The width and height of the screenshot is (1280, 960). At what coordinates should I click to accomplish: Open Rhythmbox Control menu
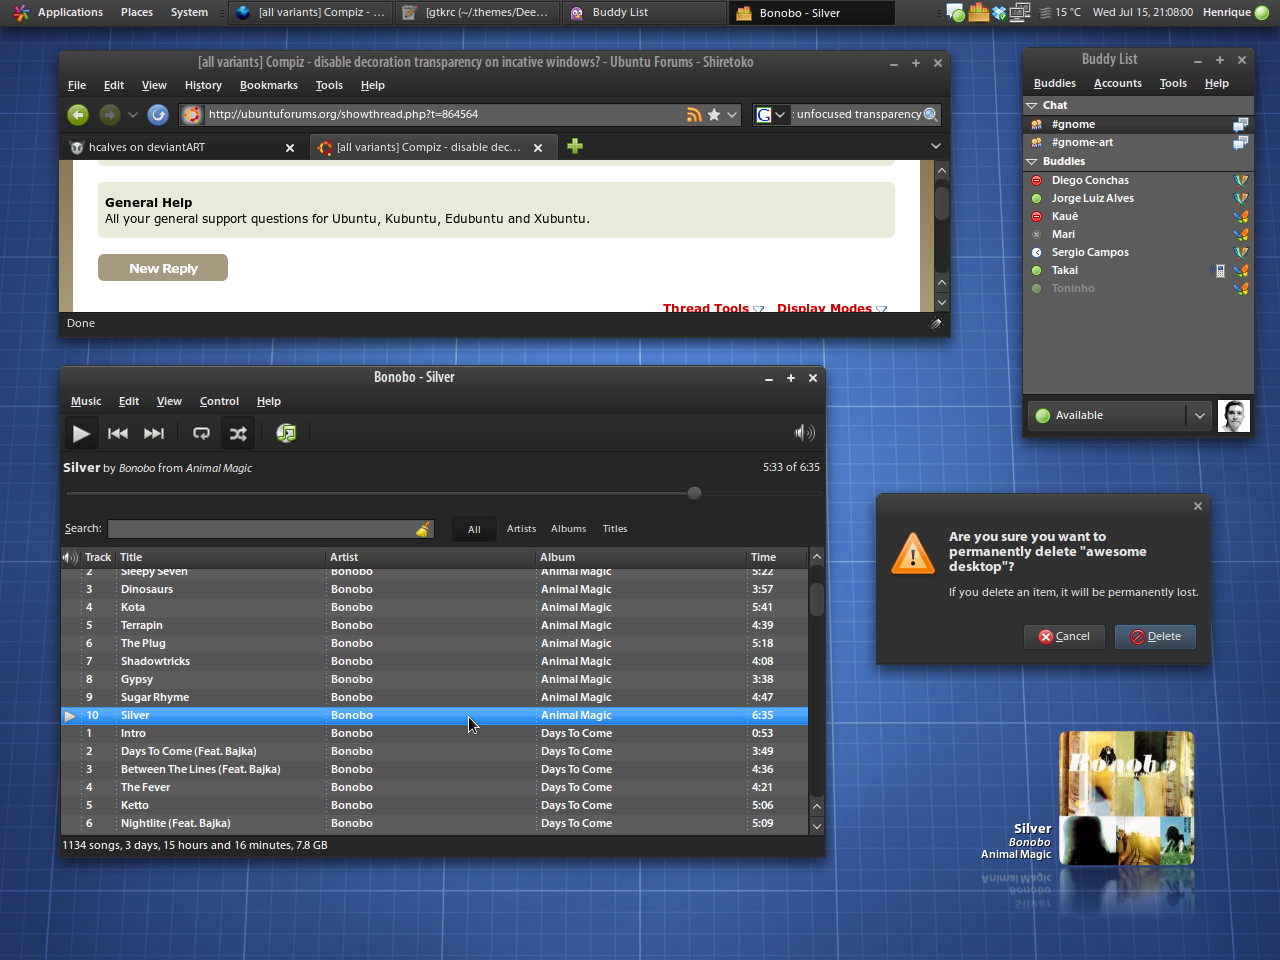coord(219,401)
